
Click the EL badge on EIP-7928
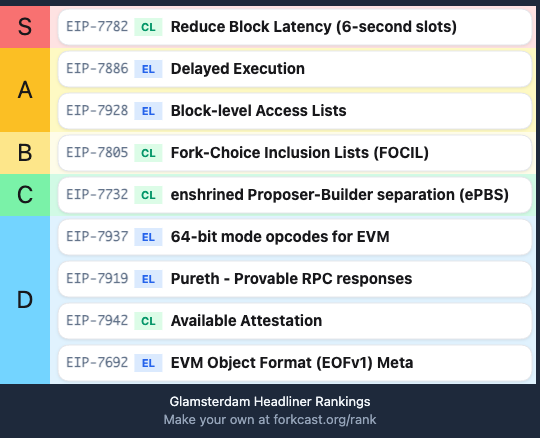pos(148,111)
